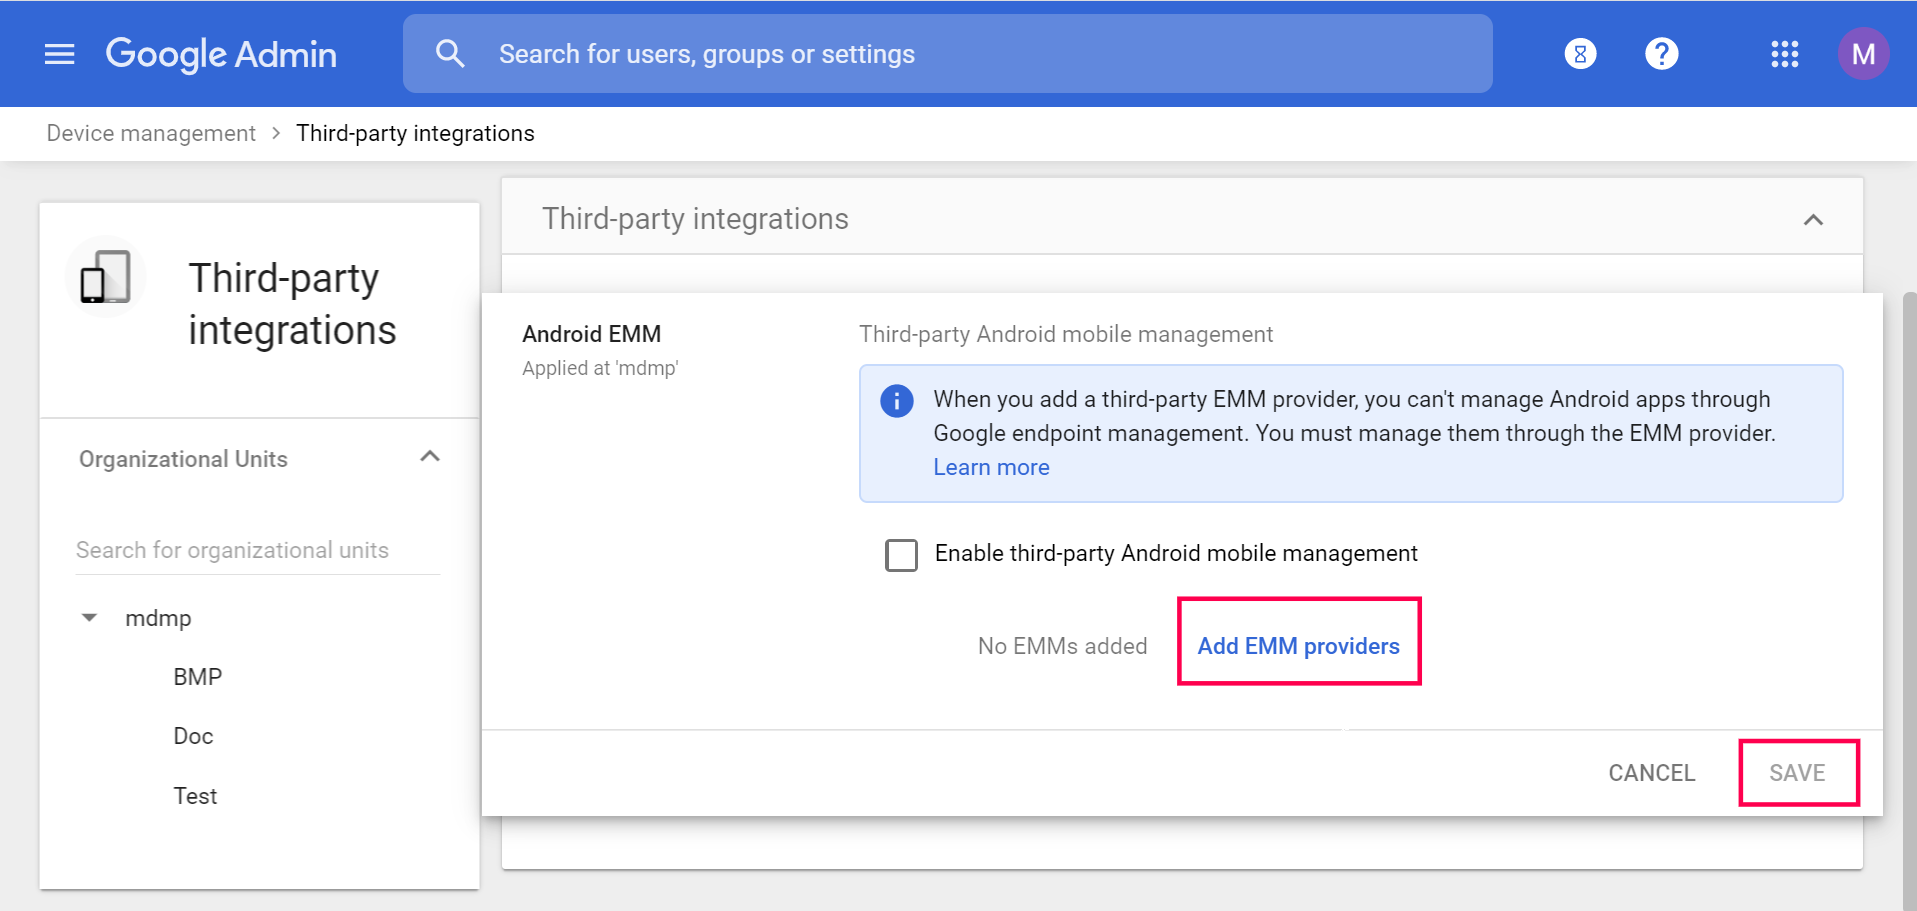
Task: Click the search magnifier icon
Action: coord(450,54)
